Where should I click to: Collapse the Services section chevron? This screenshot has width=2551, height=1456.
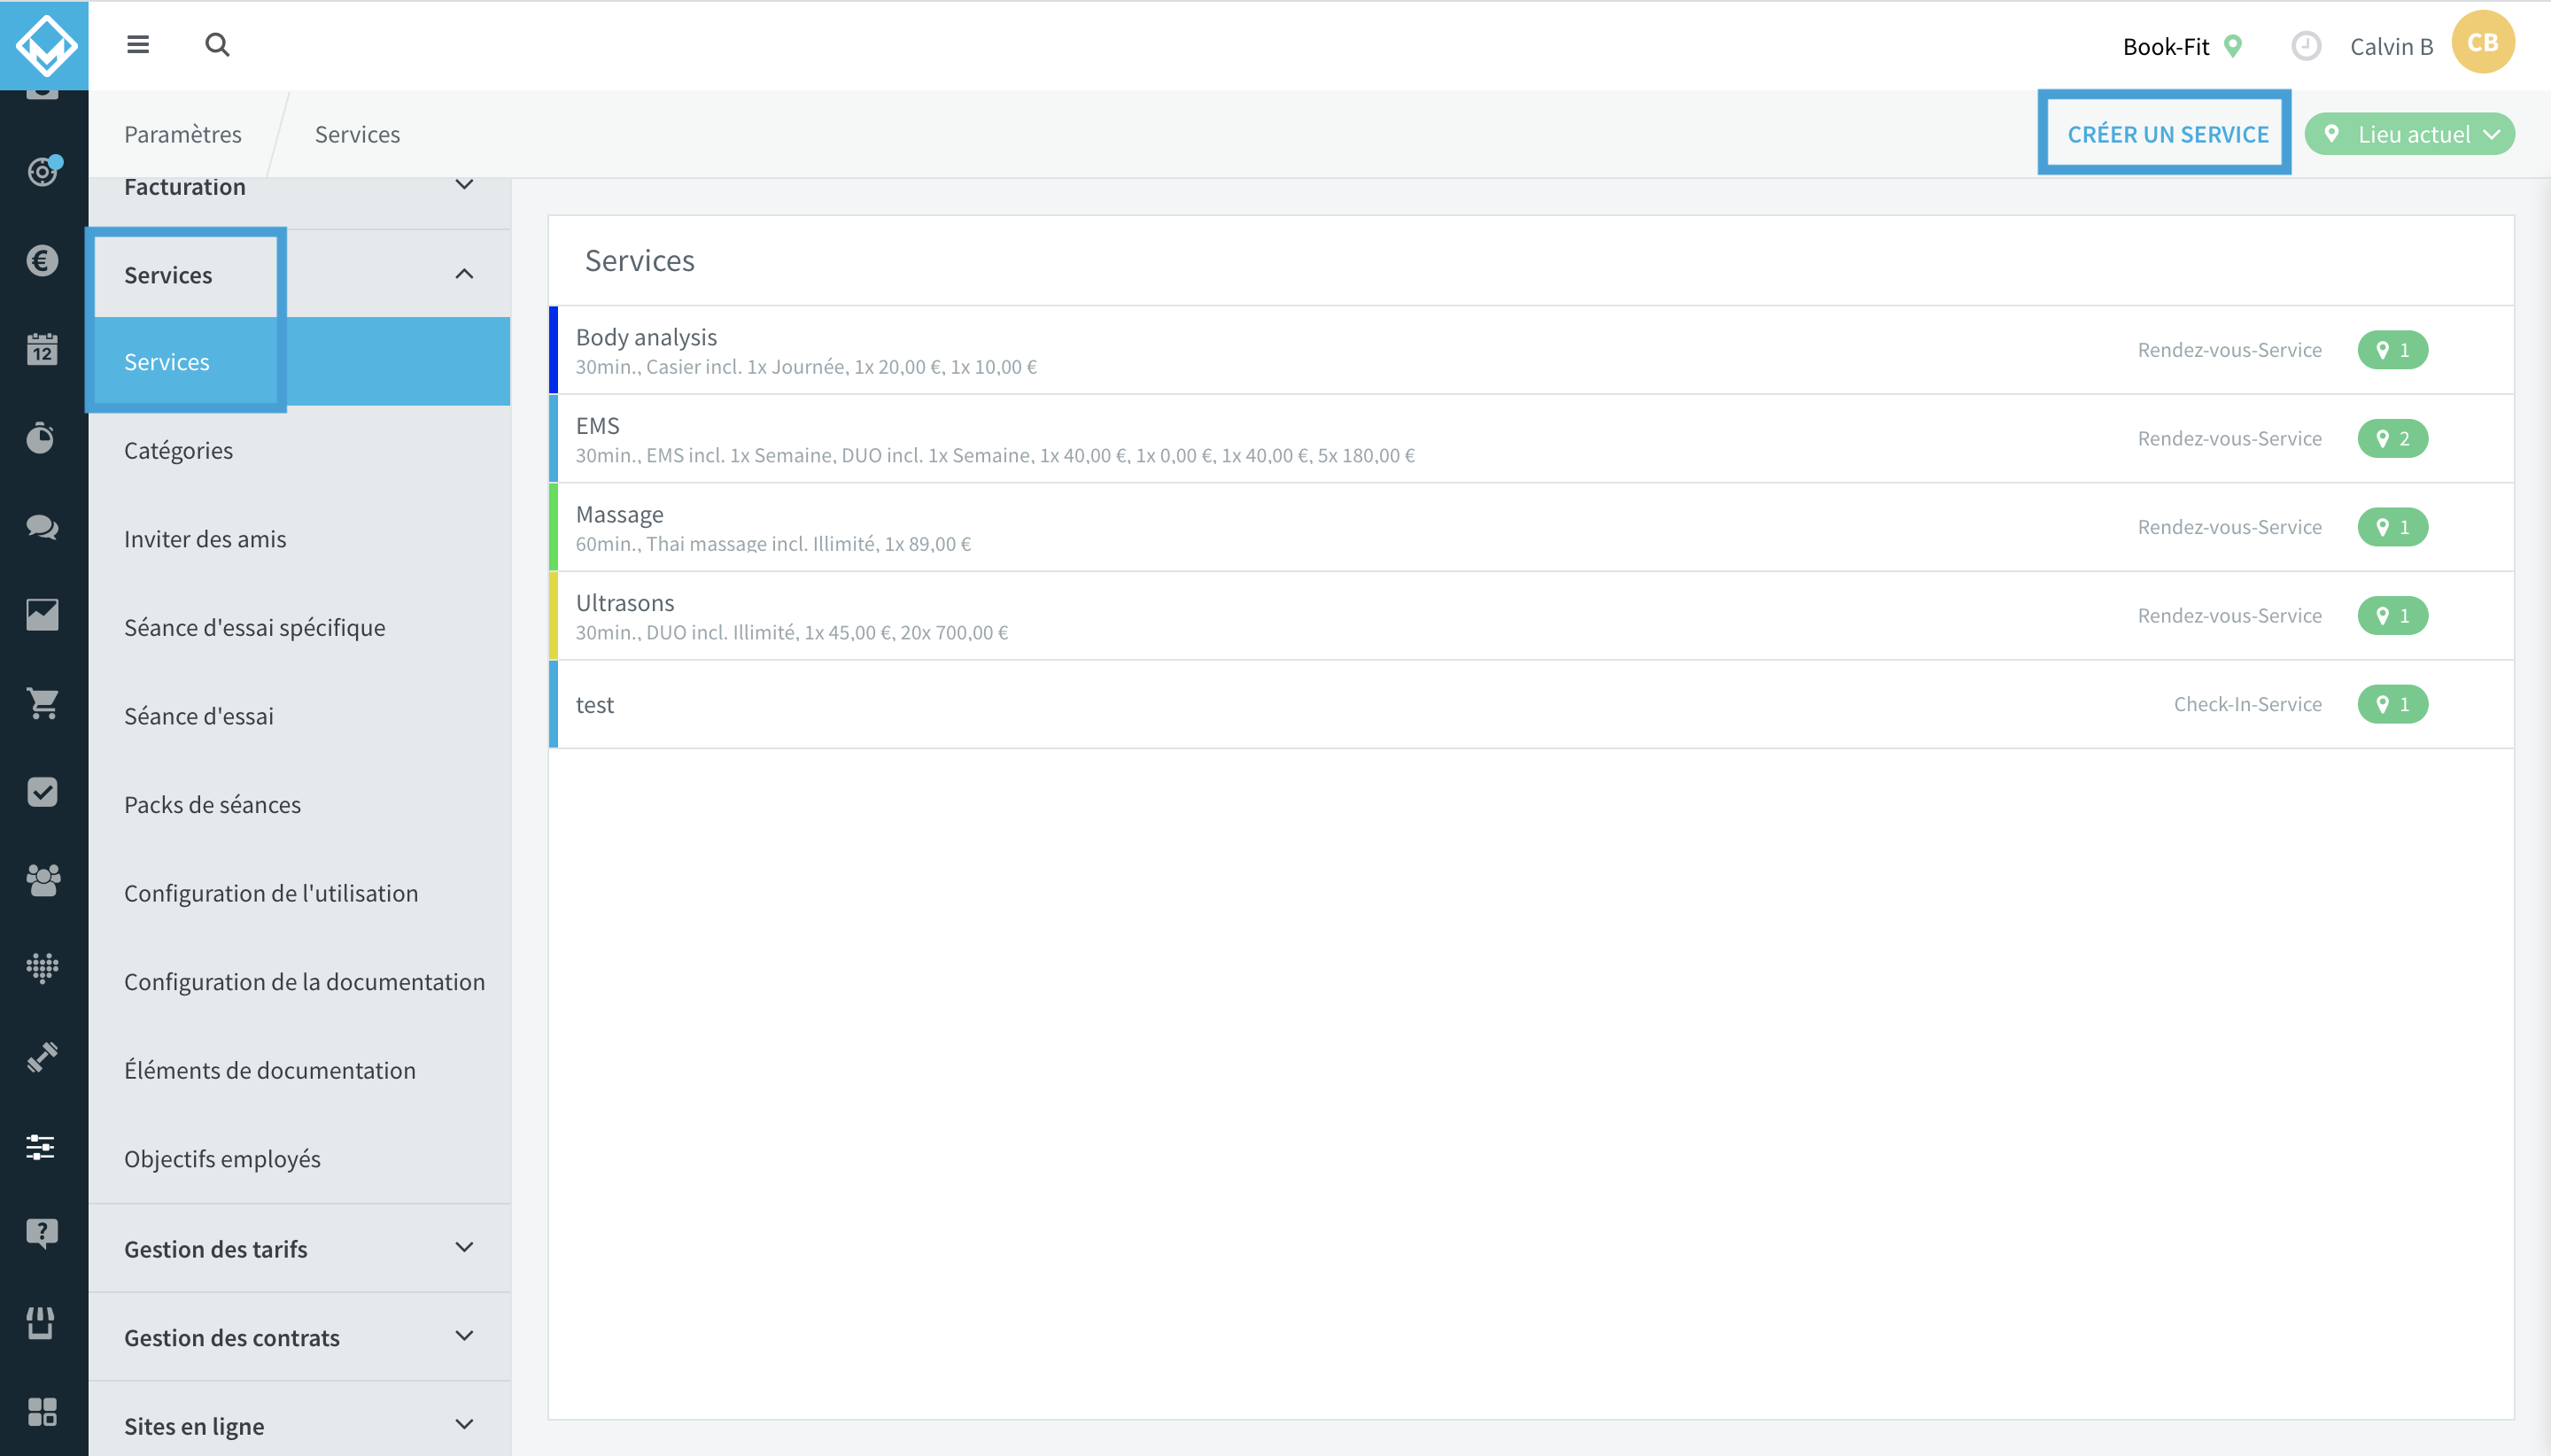click(x=464, y=274)
